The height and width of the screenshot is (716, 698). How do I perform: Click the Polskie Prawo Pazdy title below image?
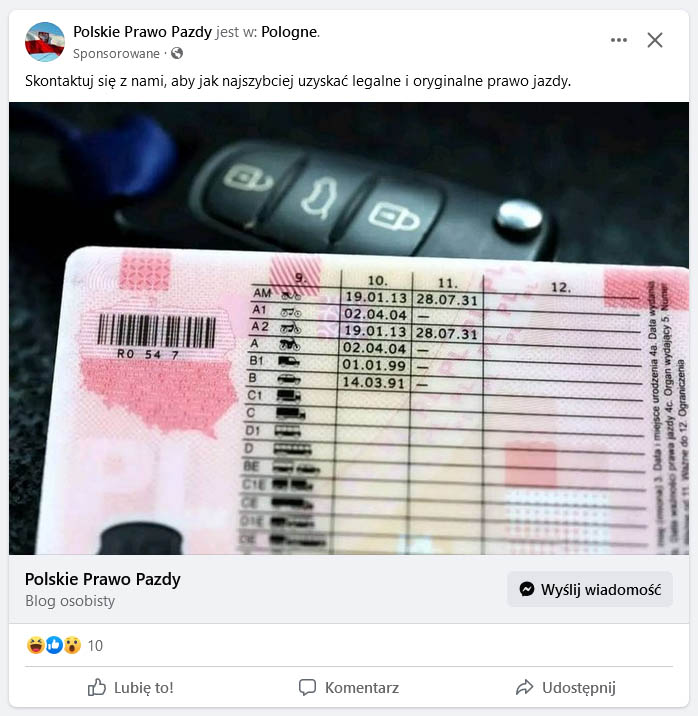tap(103, 579)
